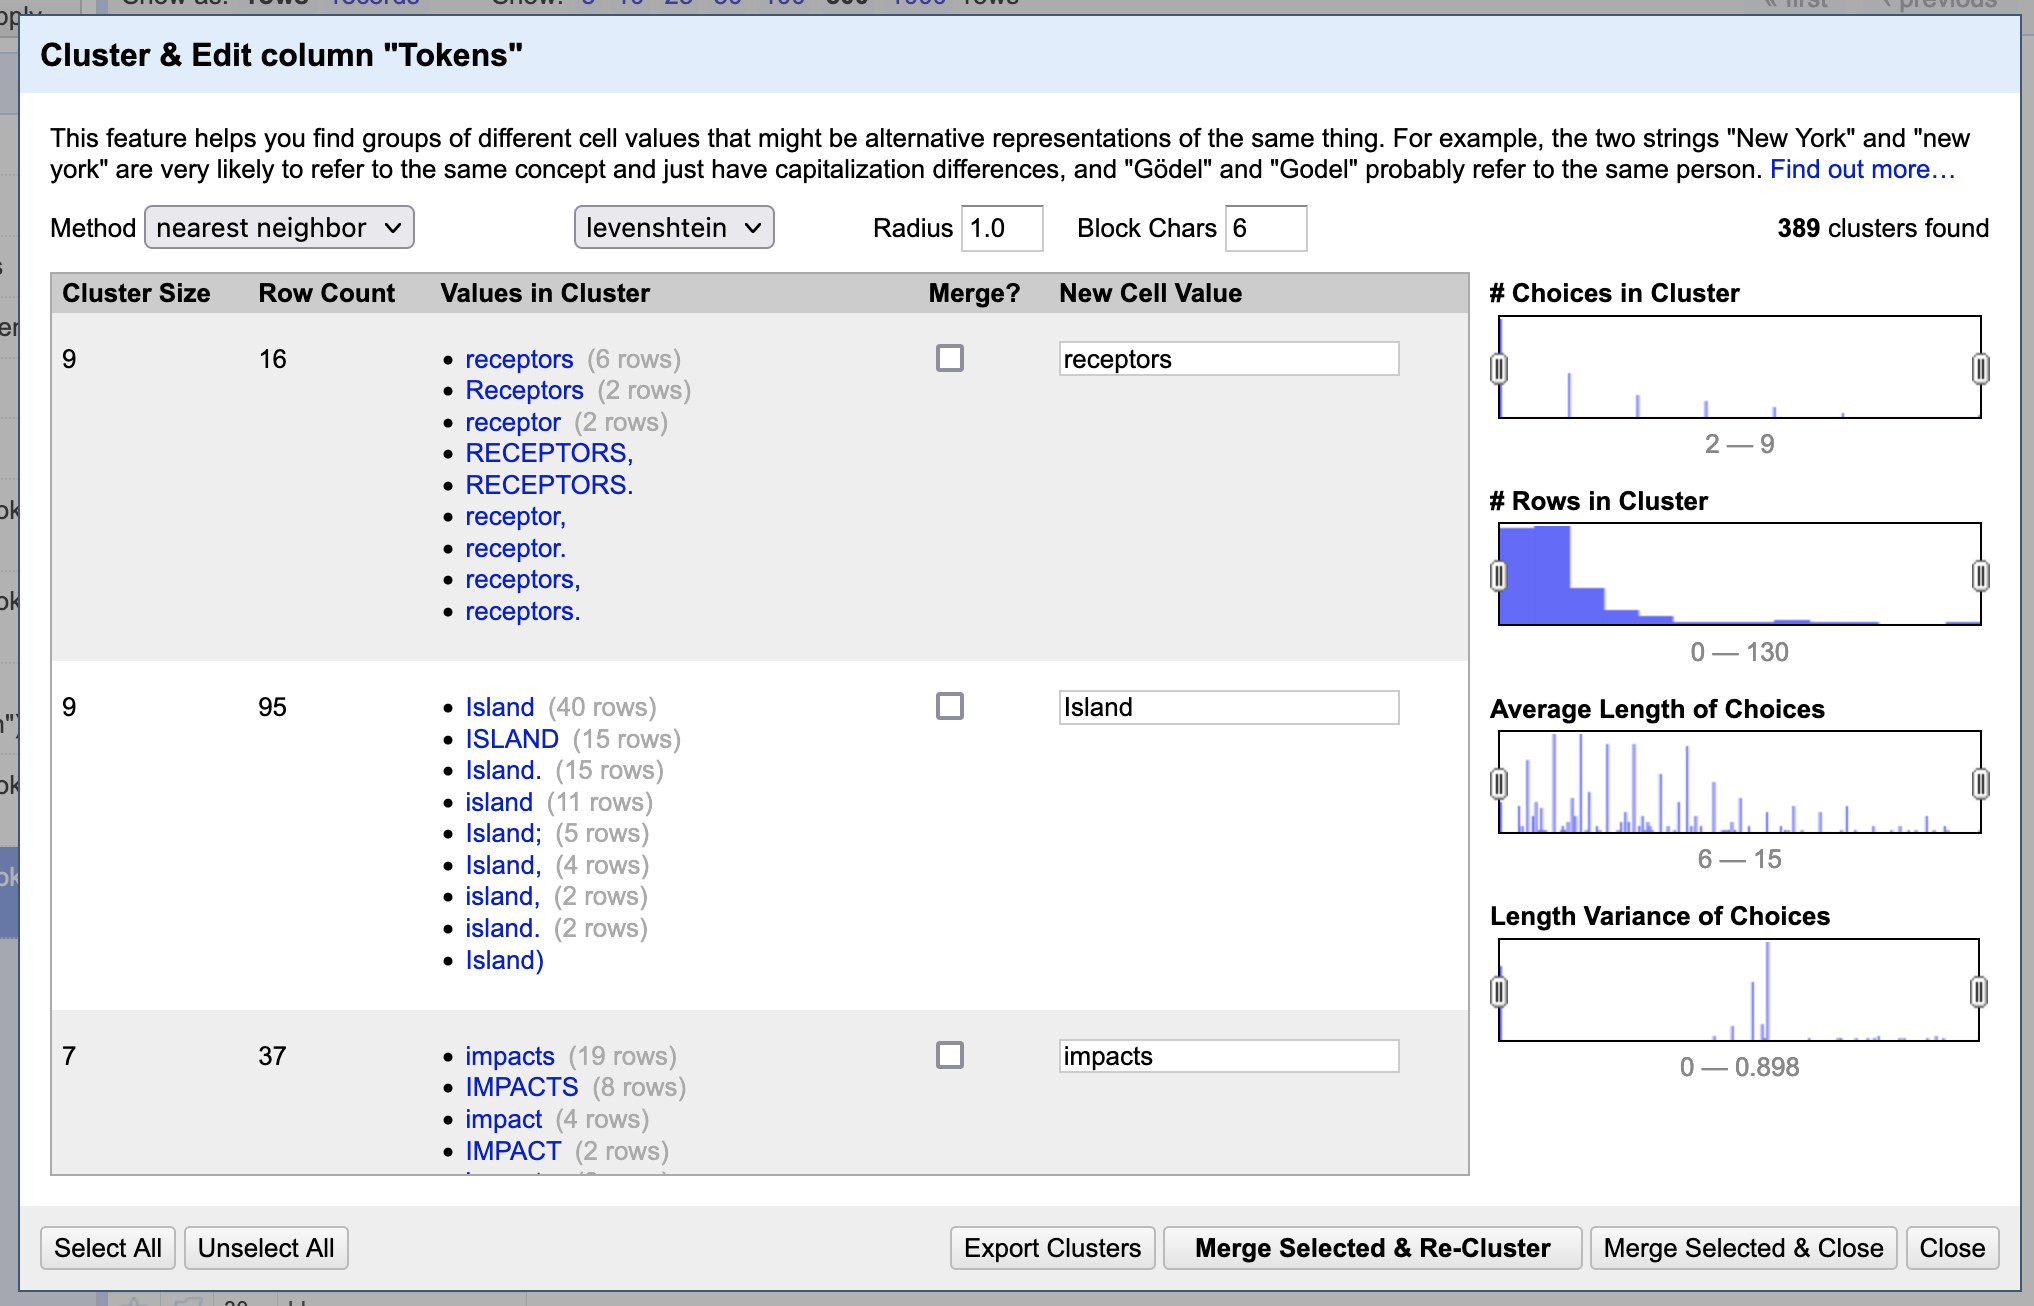Open the Find out more link

pos(1862,169)
